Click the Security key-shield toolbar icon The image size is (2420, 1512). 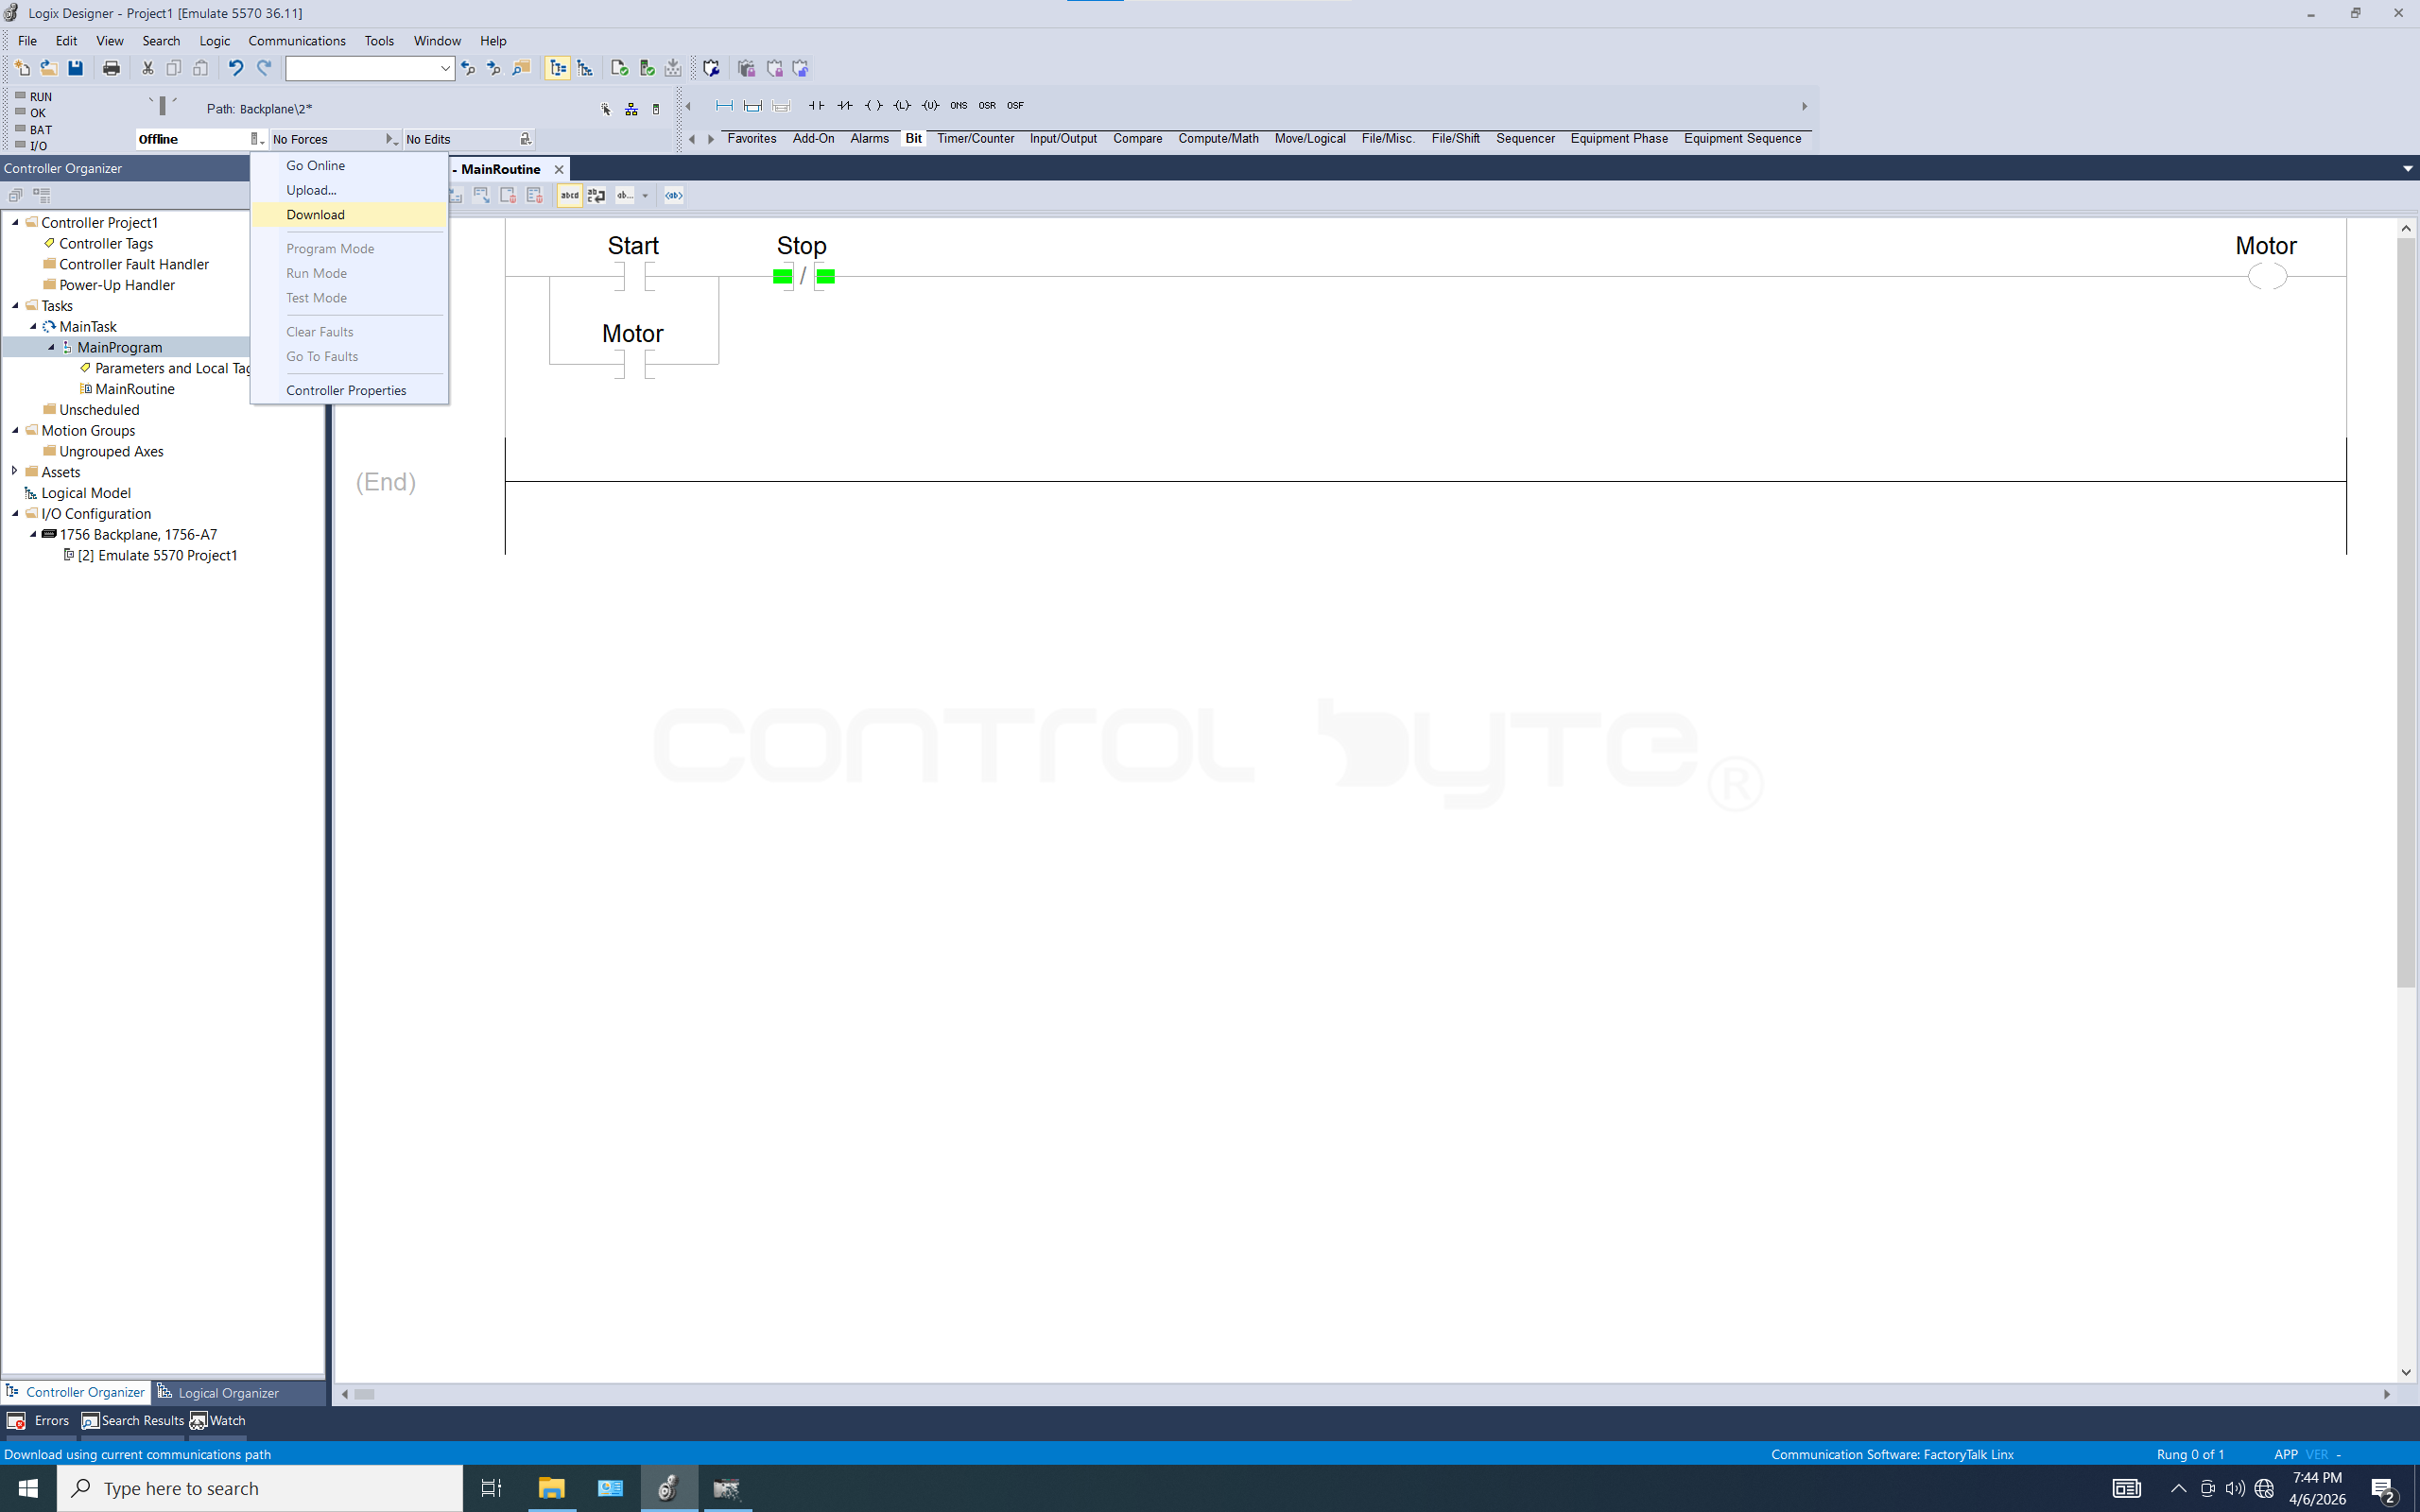click(711, 68)
